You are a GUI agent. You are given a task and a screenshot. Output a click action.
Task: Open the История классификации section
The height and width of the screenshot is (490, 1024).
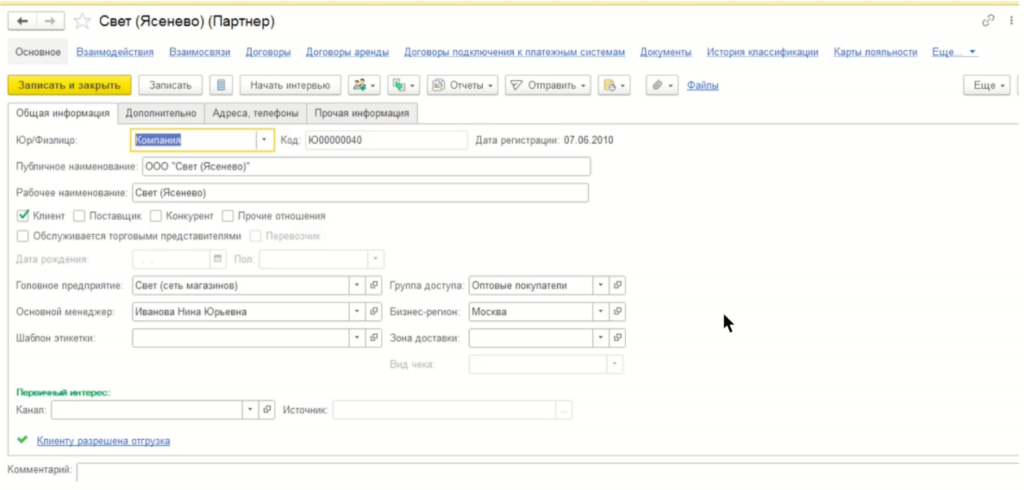[x=762, y=52]
